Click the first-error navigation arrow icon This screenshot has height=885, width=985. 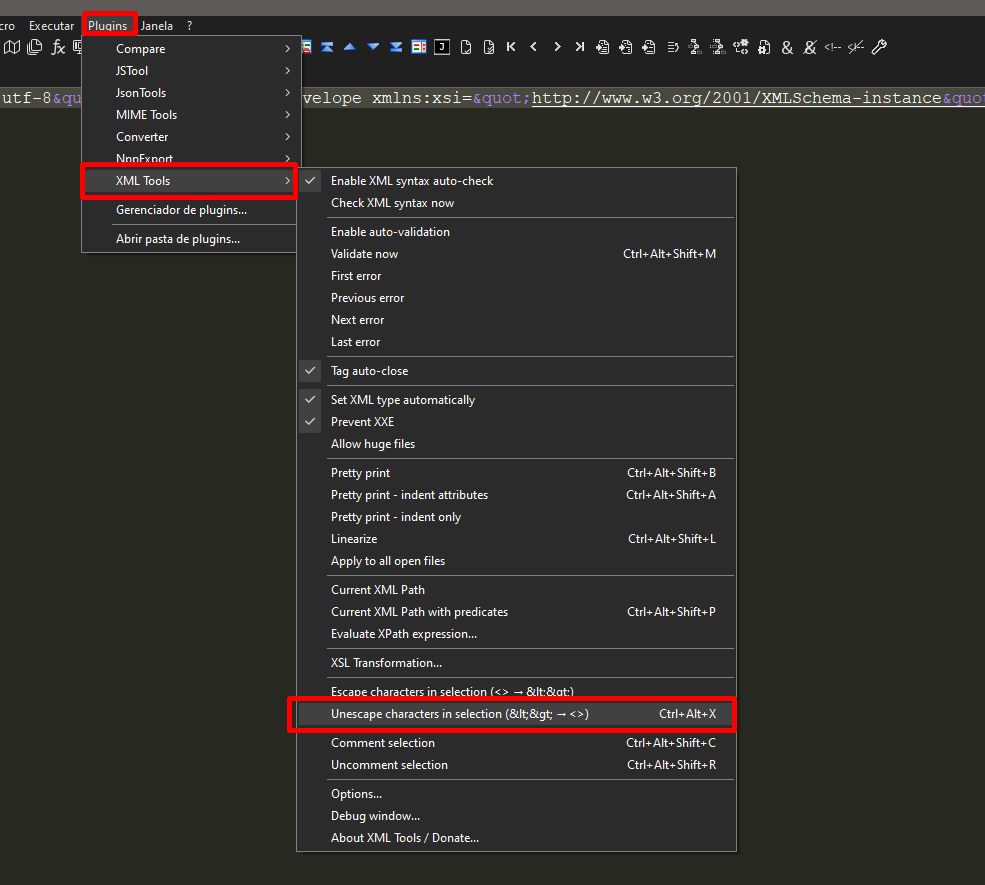(510, 46)
